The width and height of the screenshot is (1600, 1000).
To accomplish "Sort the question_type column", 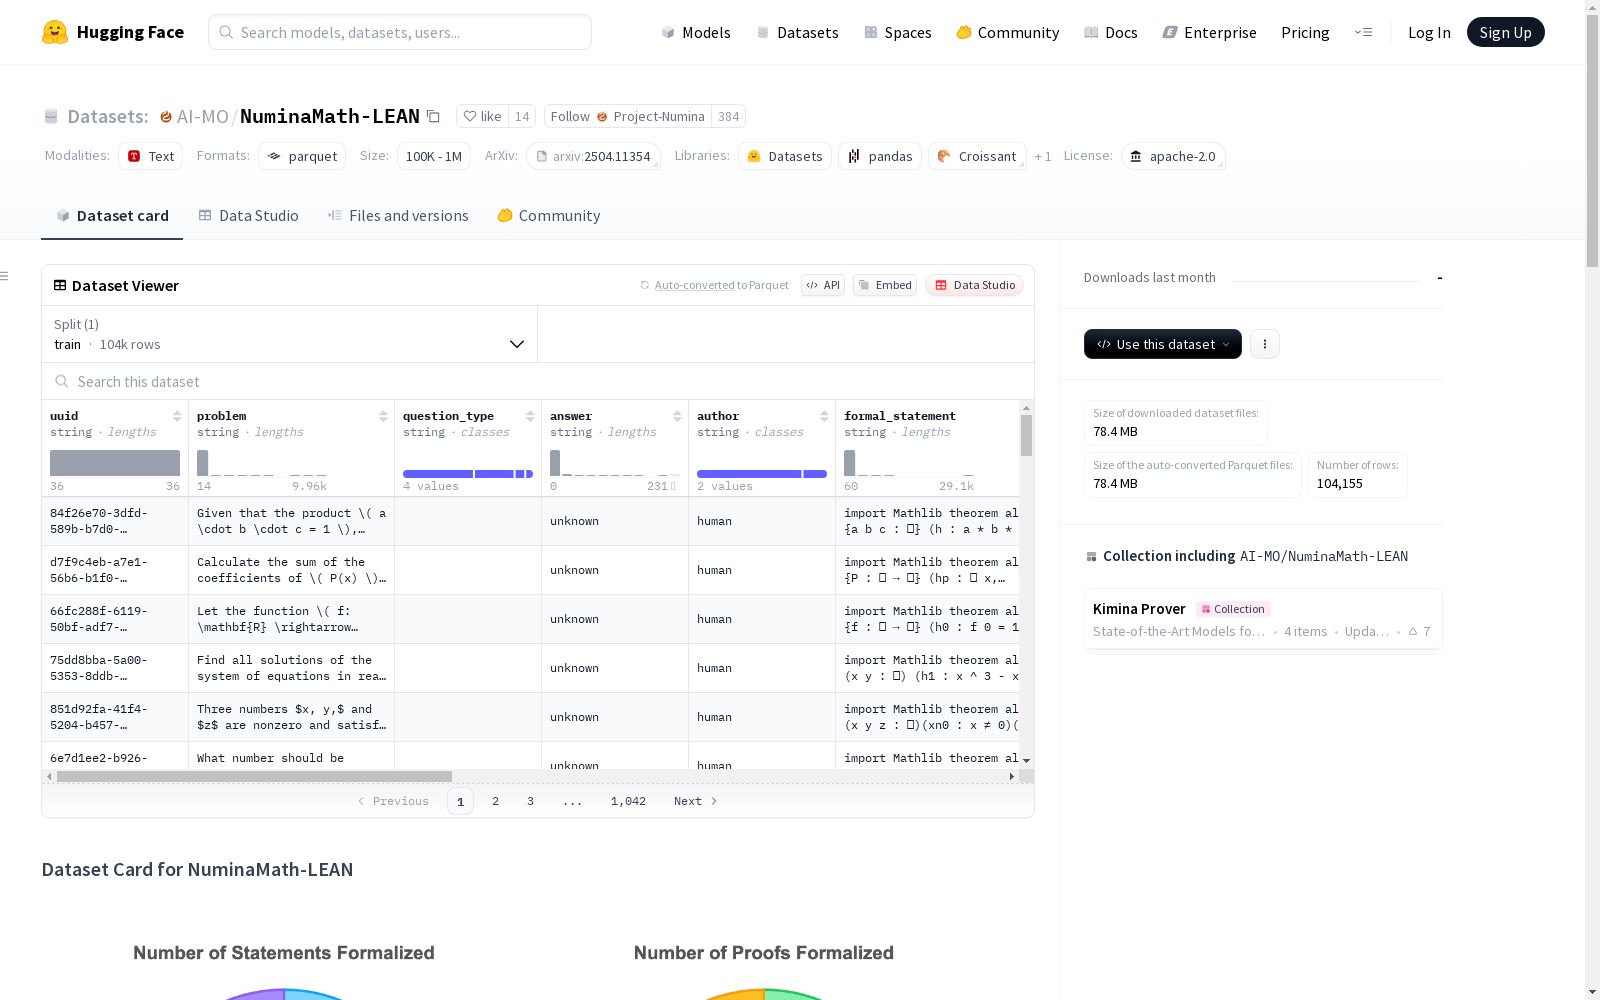I will (x=530, y=416).
